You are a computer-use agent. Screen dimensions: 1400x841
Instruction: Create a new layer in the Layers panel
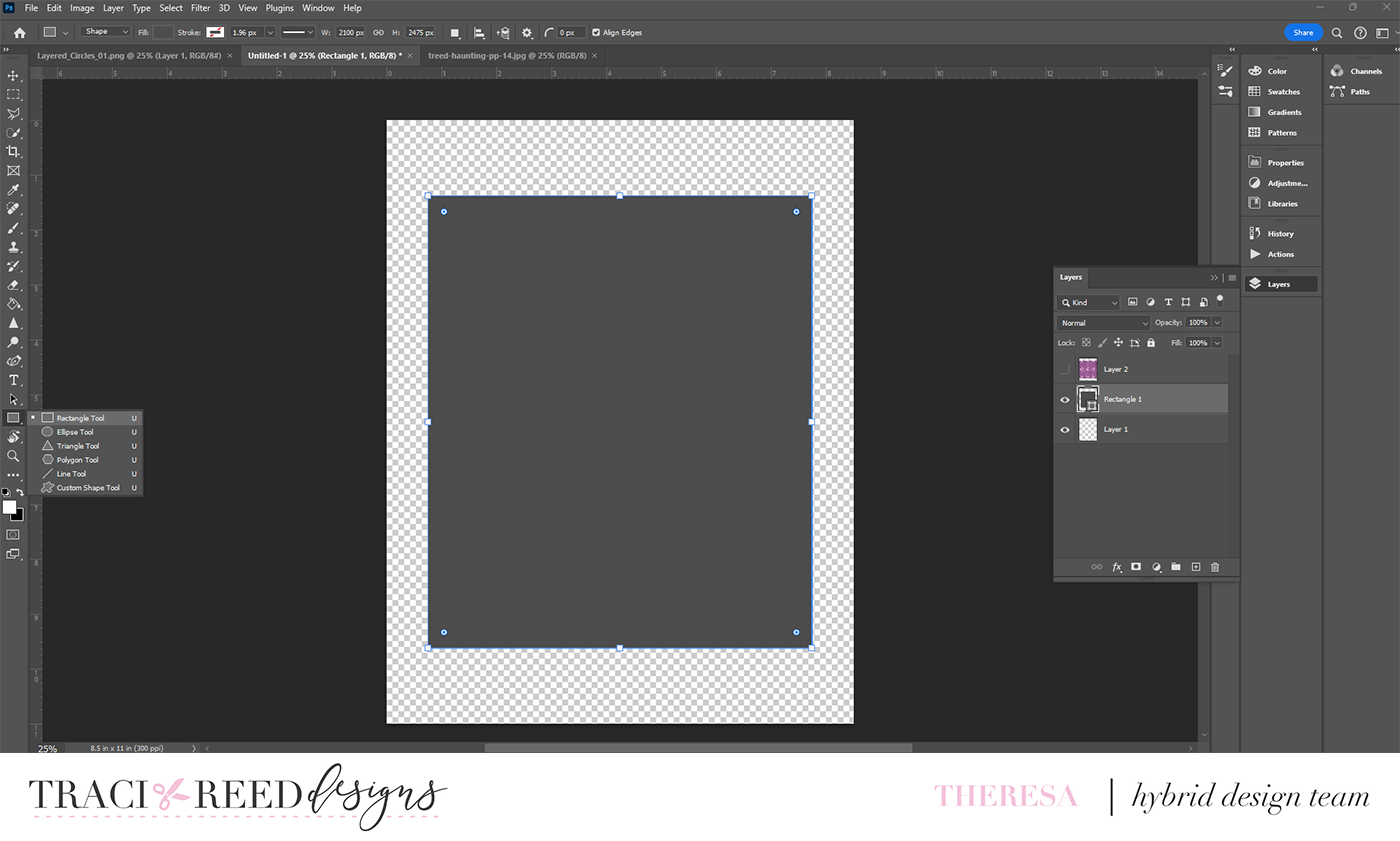(1195, 567)
